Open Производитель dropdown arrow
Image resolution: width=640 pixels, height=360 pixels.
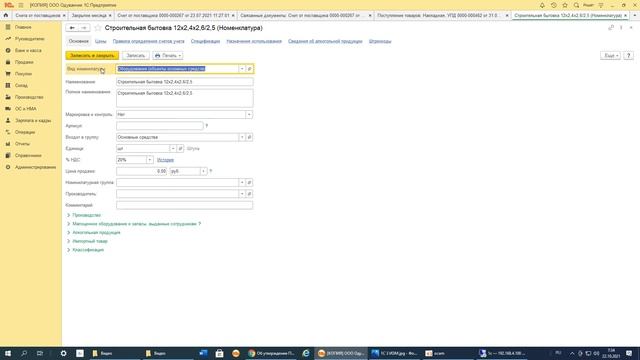tap(242, 194)
